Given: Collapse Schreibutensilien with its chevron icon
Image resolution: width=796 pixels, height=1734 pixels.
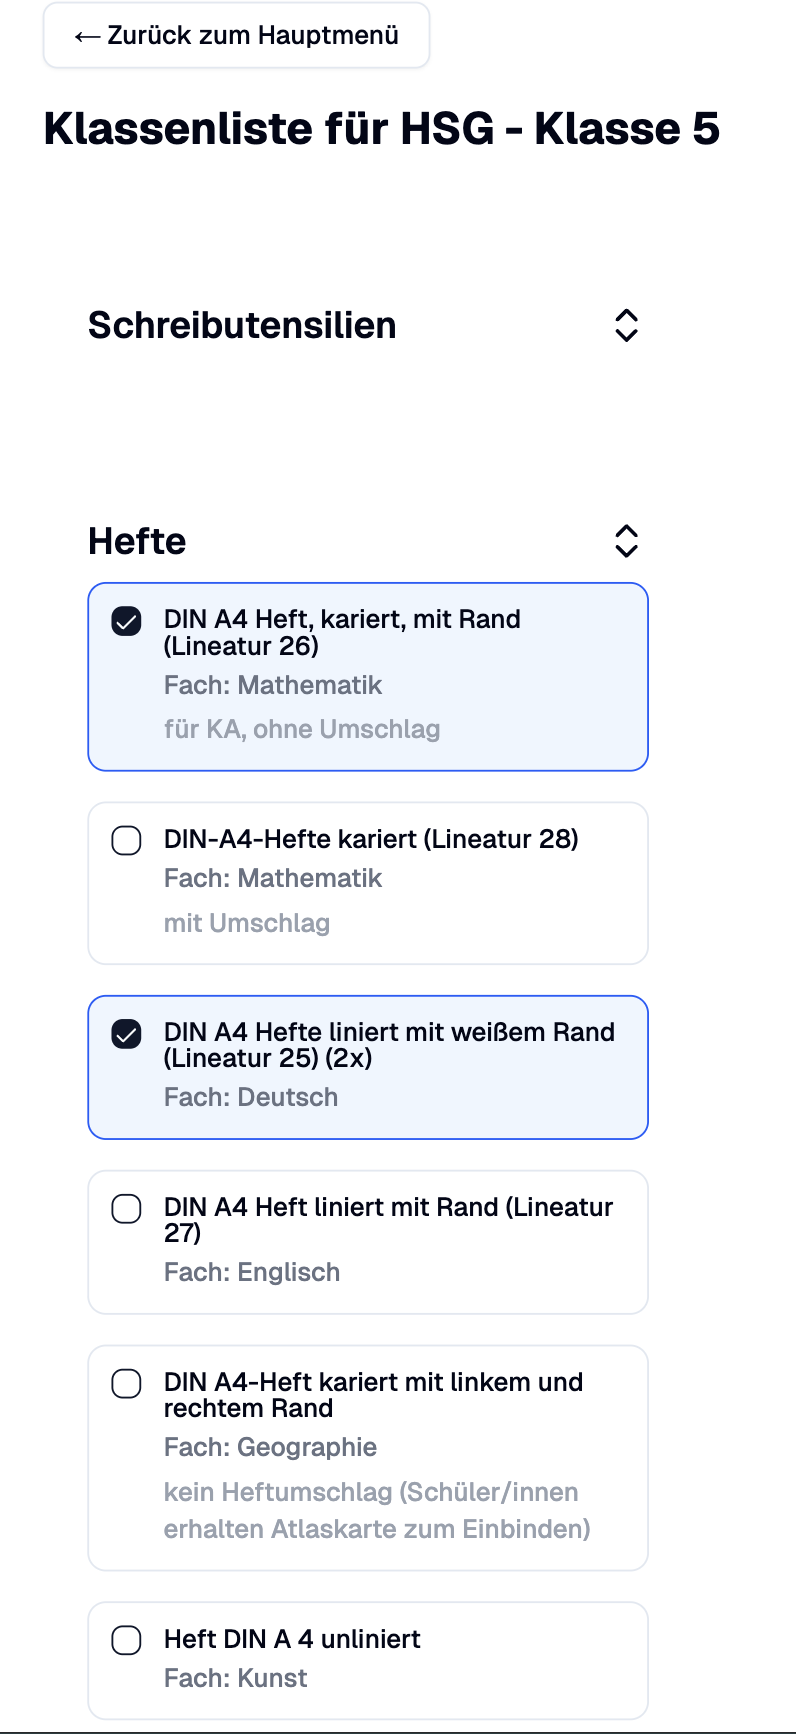Looking at the screenshot, I should 626,325.
